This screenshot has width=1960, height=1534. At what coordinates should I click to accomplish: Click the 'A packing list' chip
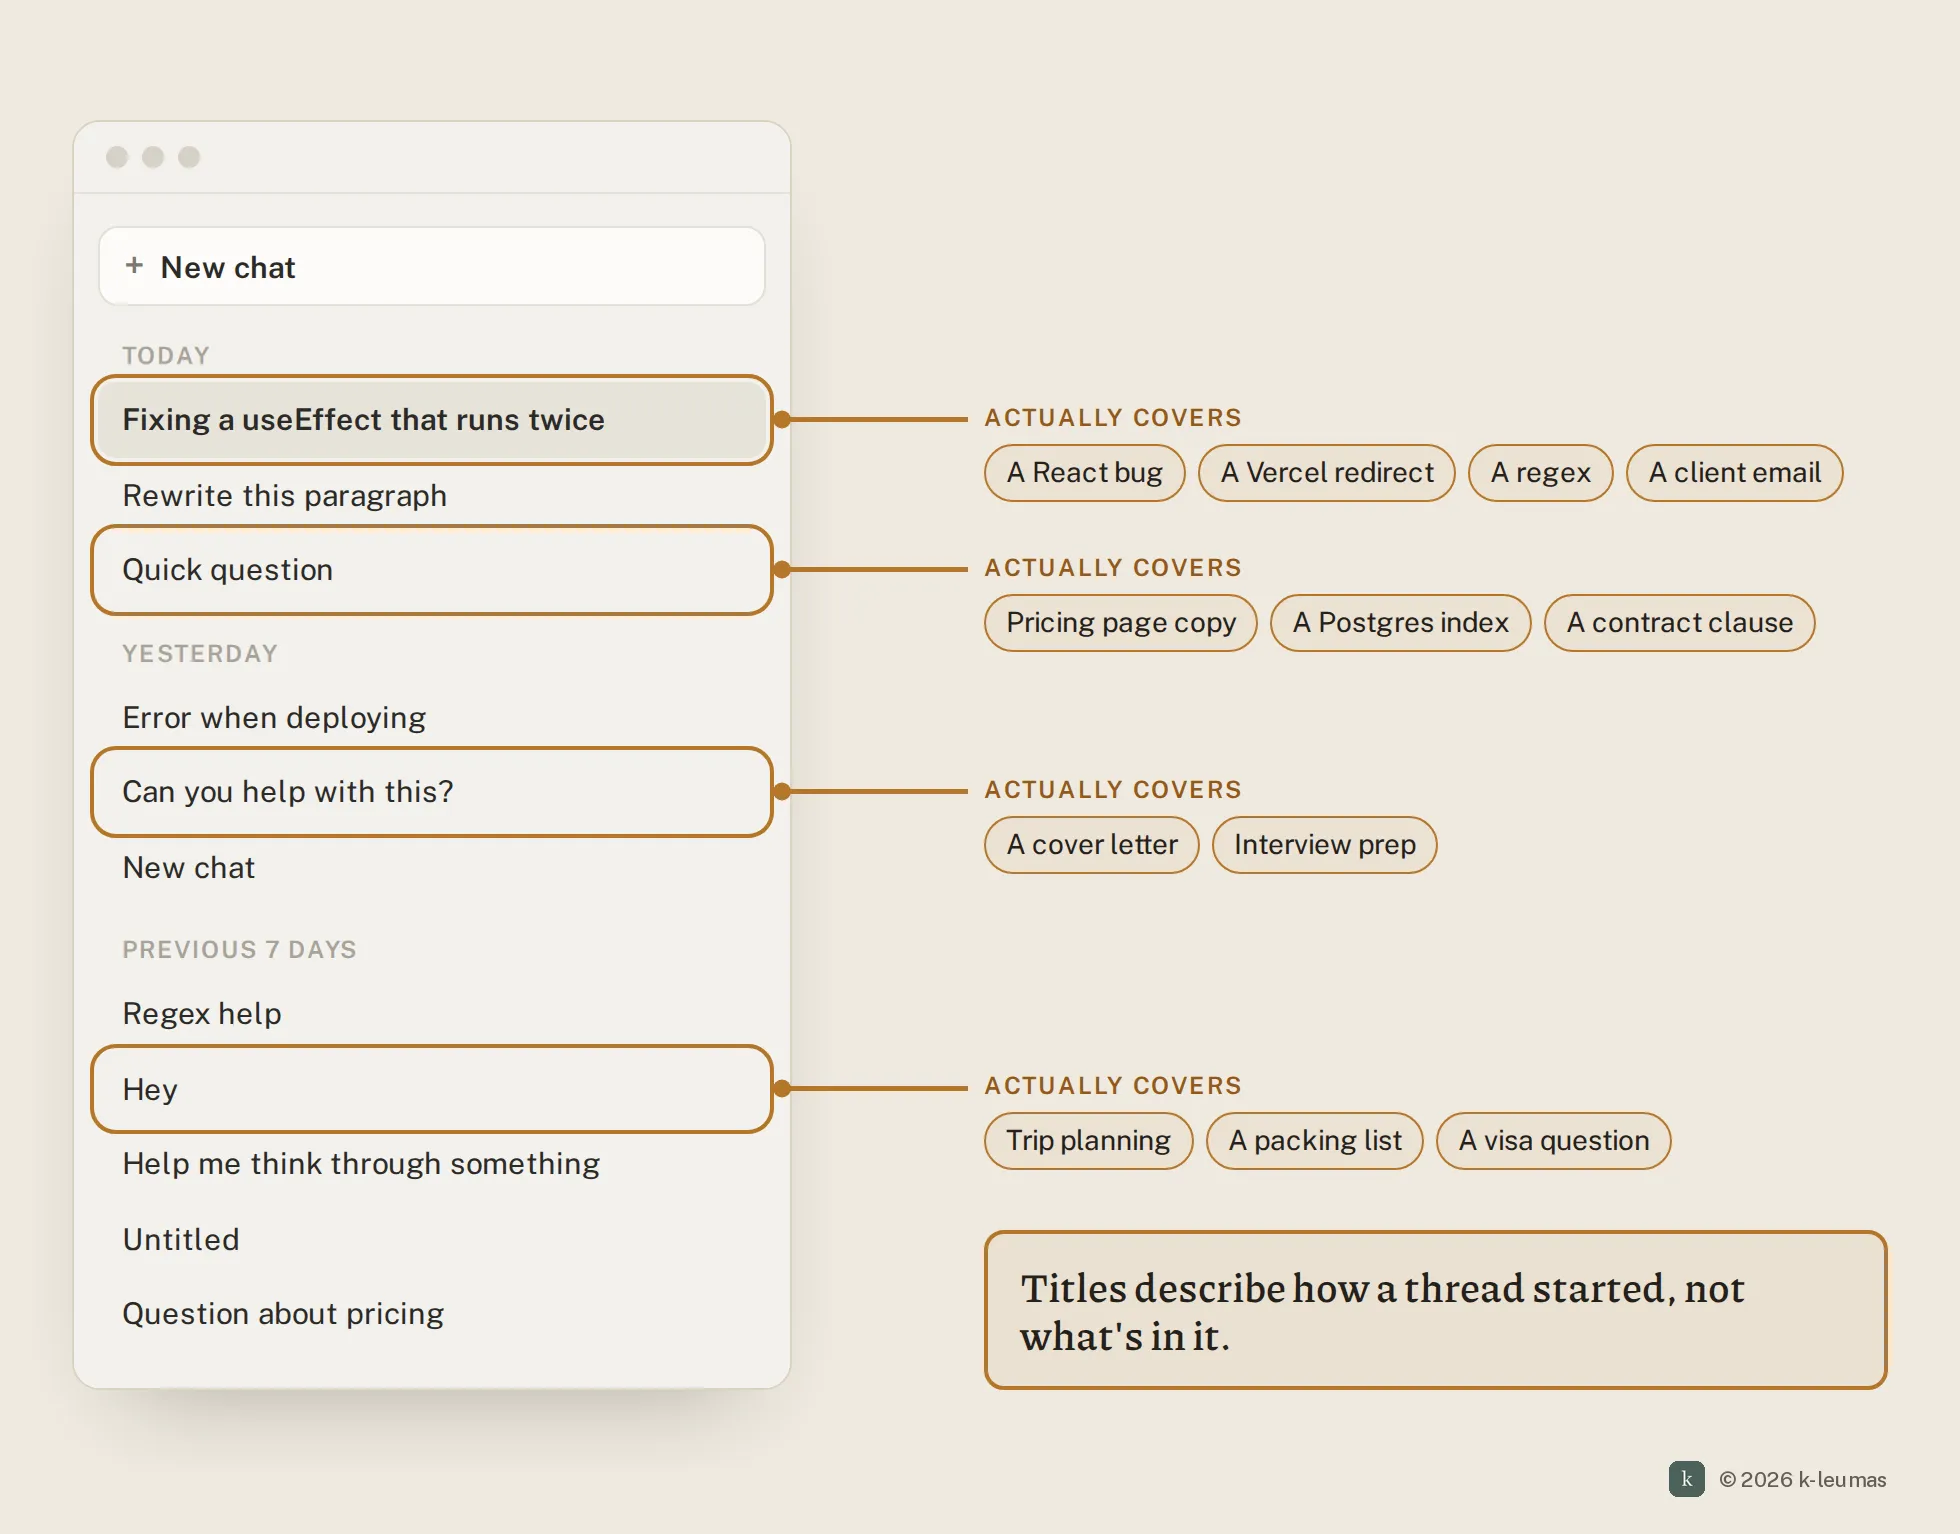pos(1315,1141)
